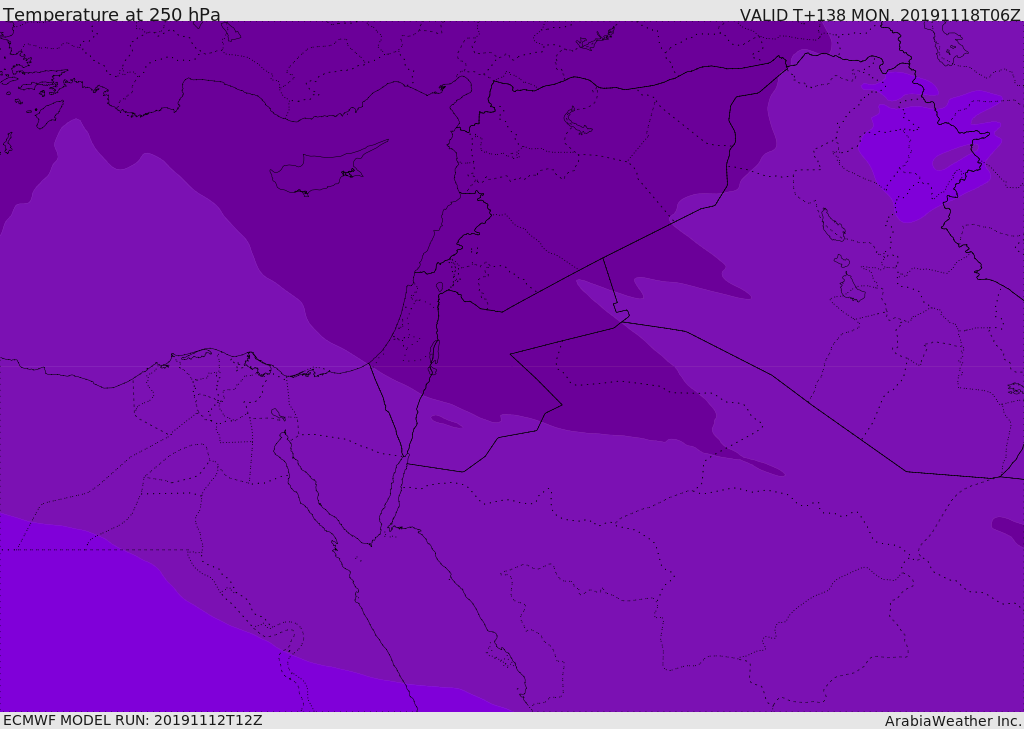Click the 'ArabiaWeather Inc.' credit text

pos(953,721)
